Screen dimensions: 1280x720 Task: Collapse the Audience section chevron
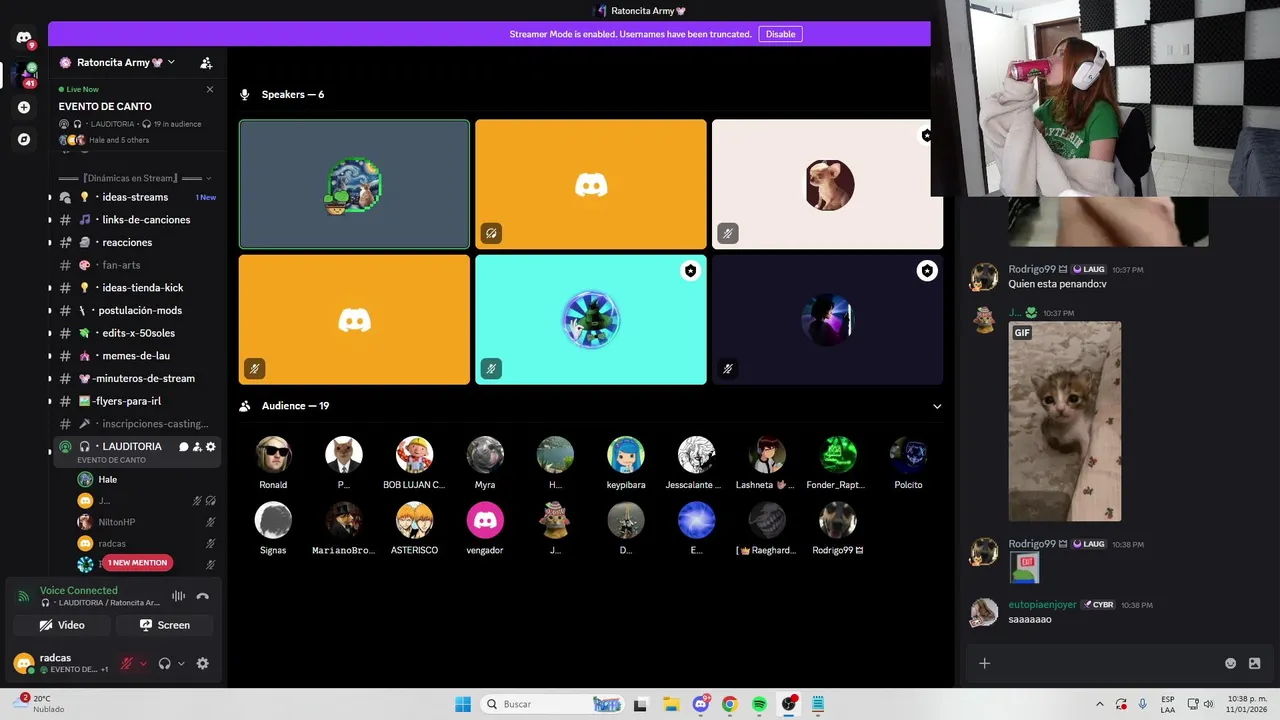[x=937, y=406]
